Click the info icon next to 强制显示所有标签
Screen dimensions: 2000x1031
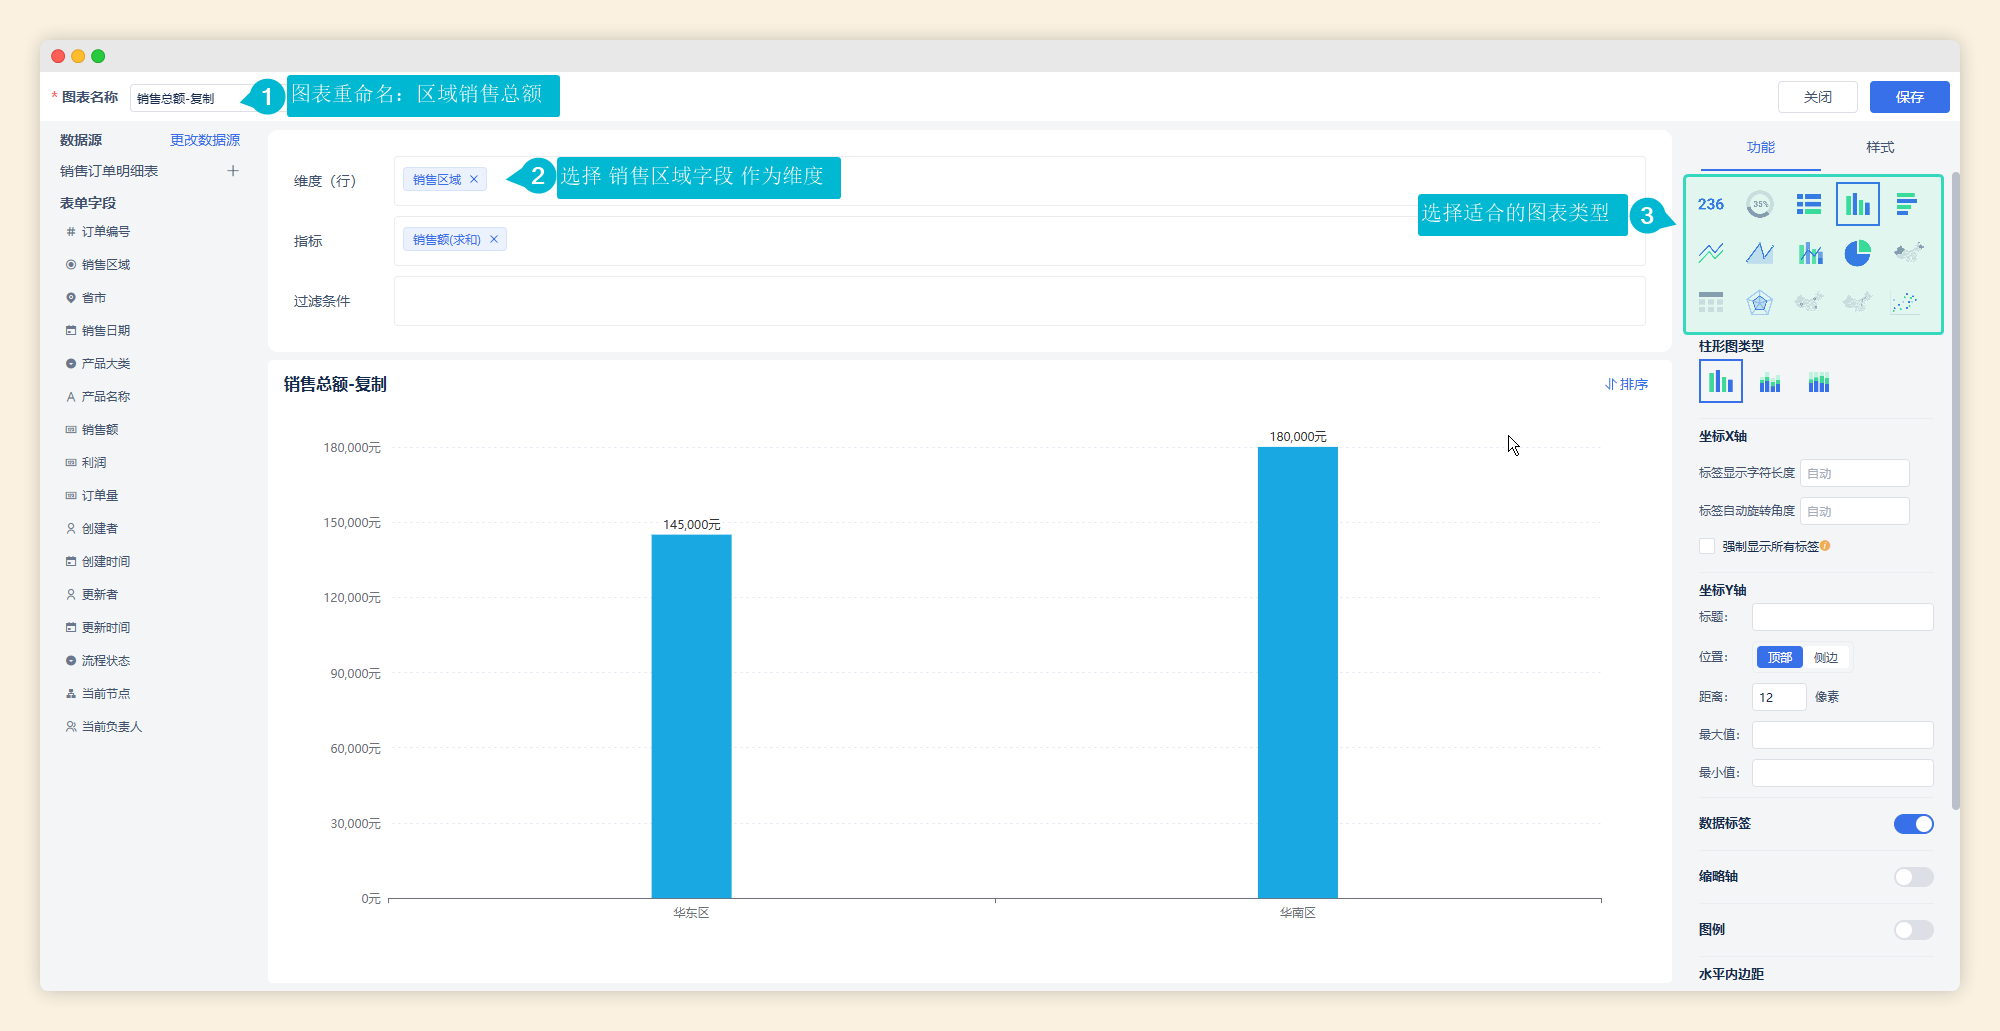1825,546
